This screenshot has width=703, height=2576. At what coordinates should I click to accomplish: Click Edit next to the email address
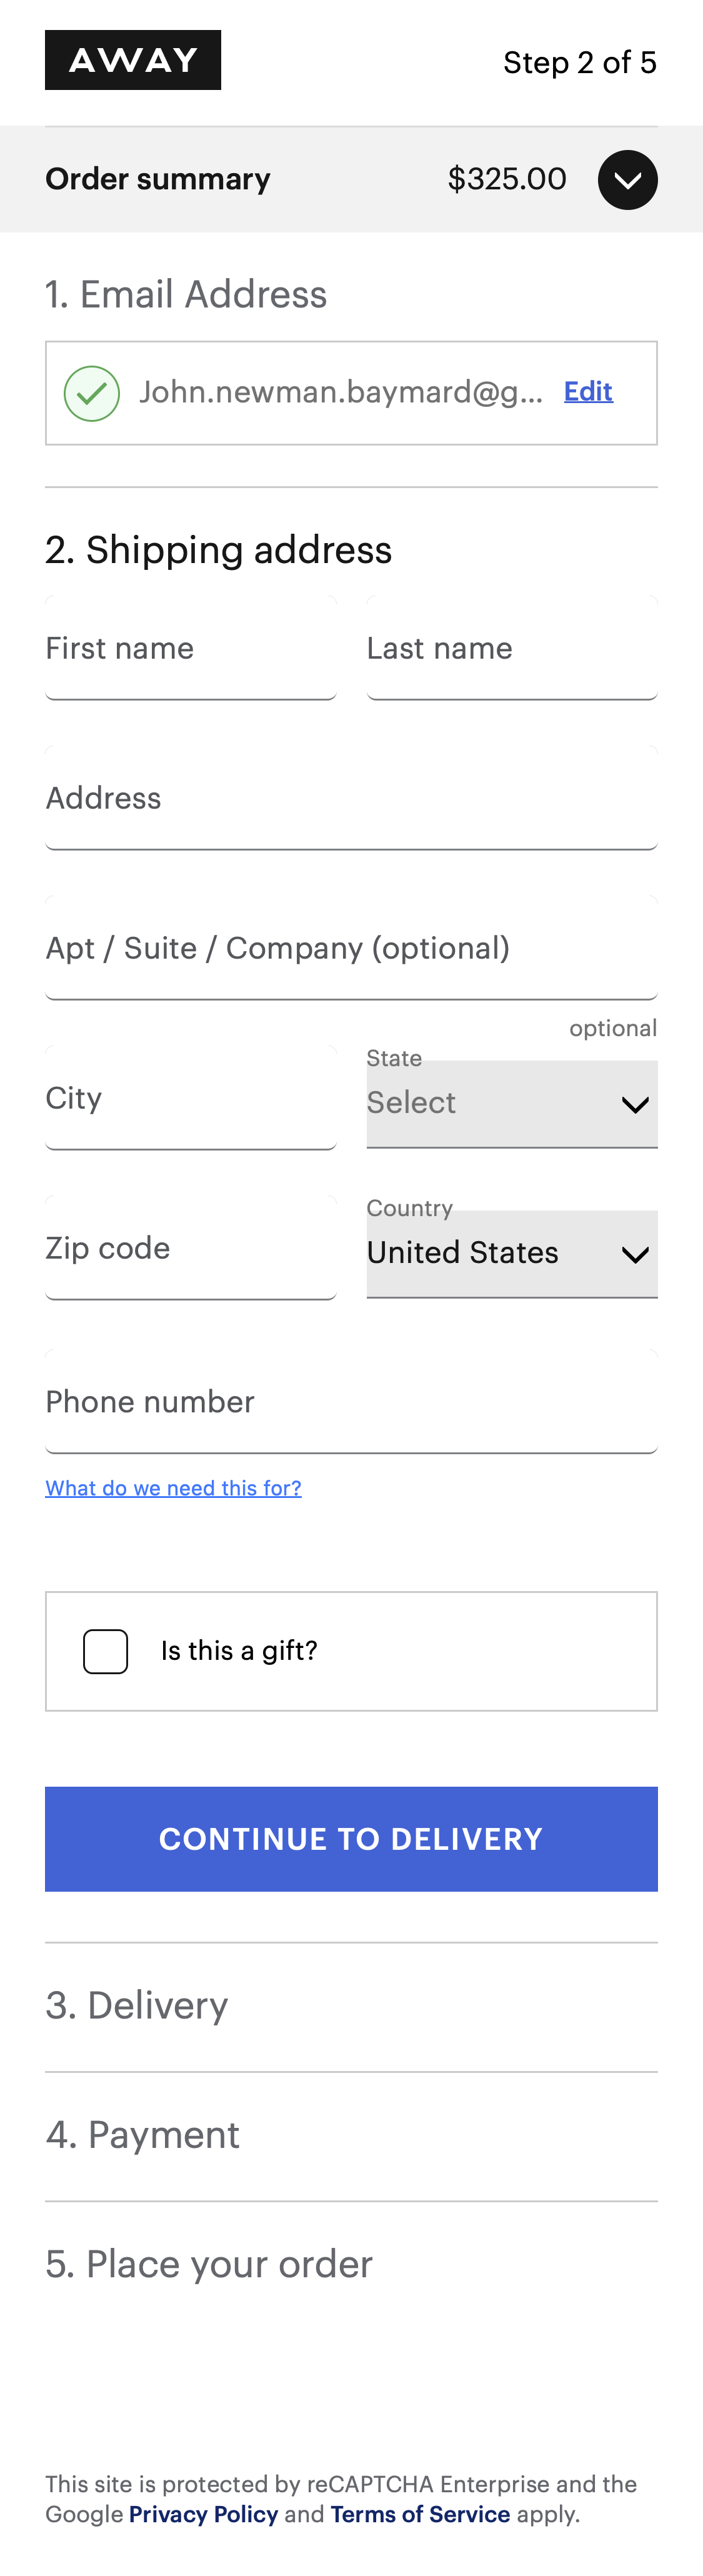588,391
